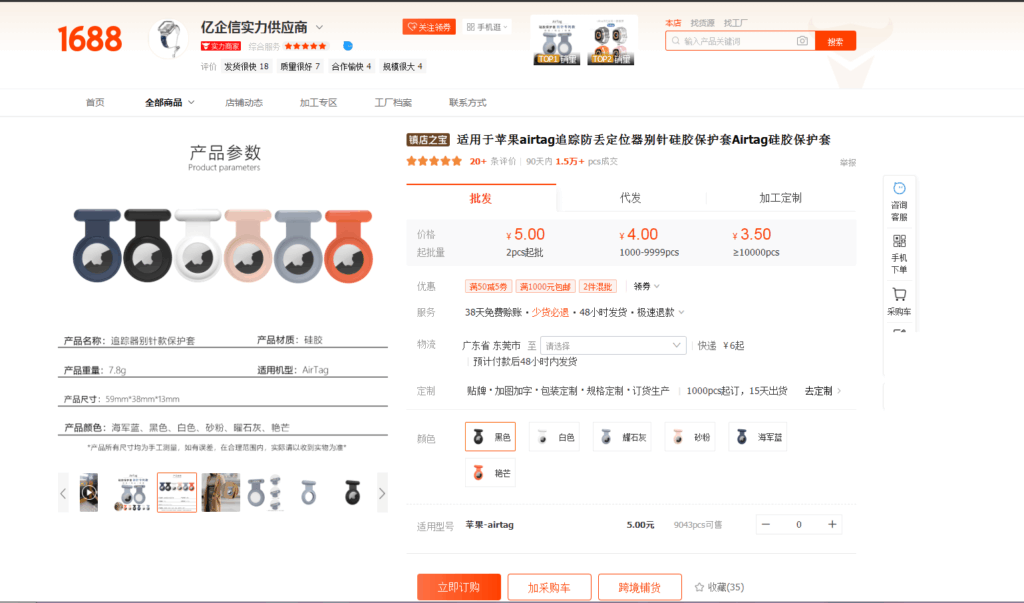Image resolution: width=1024 pixels, height=603 pixels.
Task: Click the 举报 report link
Action: pos(848,163)
